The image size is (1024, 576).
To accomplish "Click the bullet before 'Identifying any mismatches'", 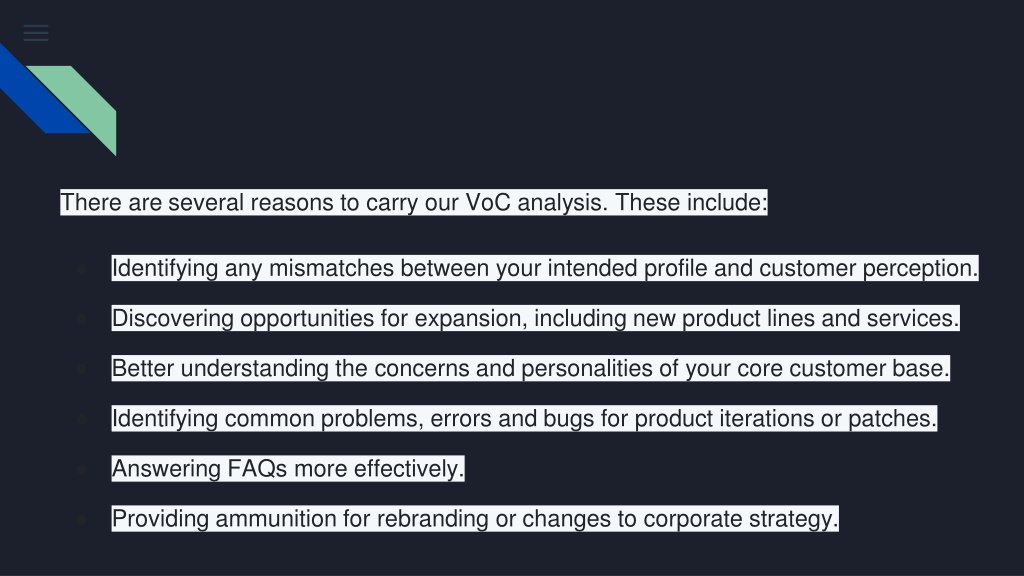I will click(82, 268).
